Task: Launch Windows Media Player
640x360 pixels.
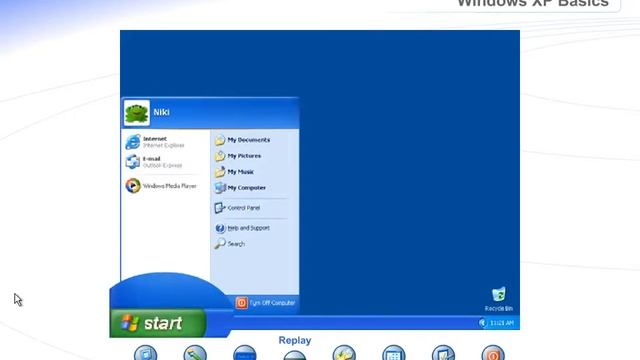Action: tap(161, 186)
